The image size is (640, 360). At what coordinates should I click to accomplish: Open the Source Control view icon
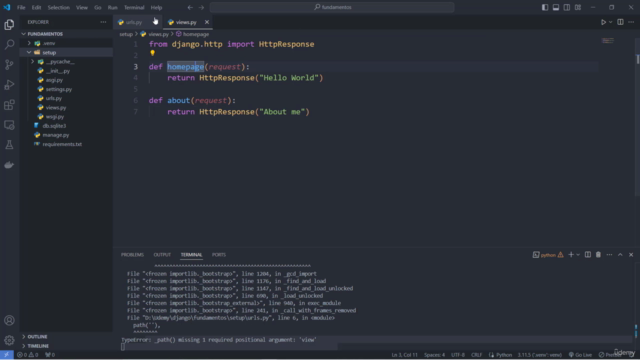pos(9,64)
